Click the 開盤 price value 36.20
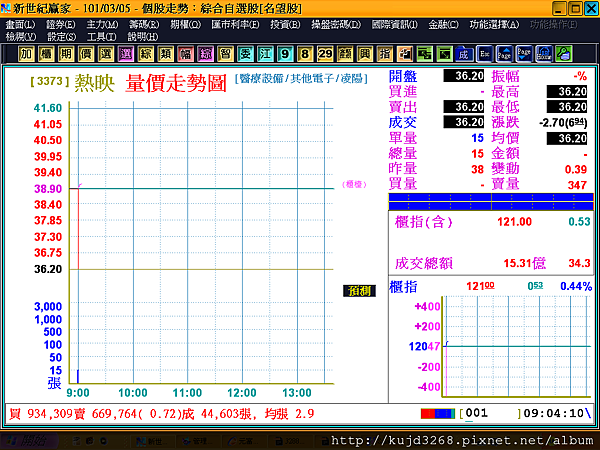 (x=464, y=76)
